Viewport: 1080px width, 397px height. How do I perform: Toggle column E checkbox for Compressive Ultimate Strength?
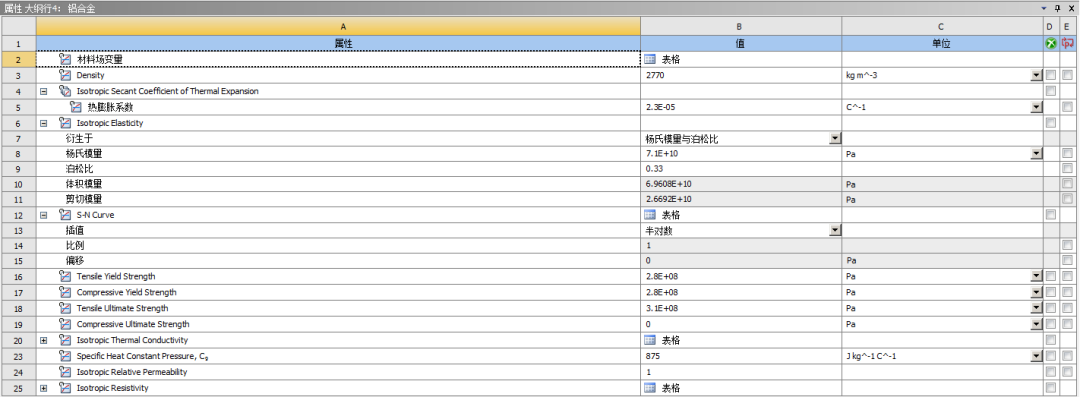coord(1068,324)
